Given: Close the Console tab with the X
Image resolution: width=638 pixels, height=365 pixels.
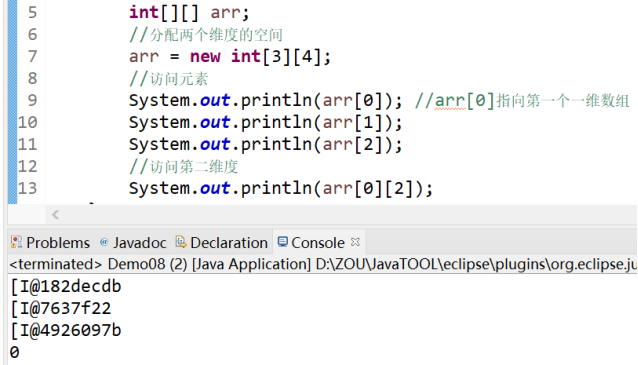Looking at the screenshot, I should pyautogui.click(x=355, y=242).
